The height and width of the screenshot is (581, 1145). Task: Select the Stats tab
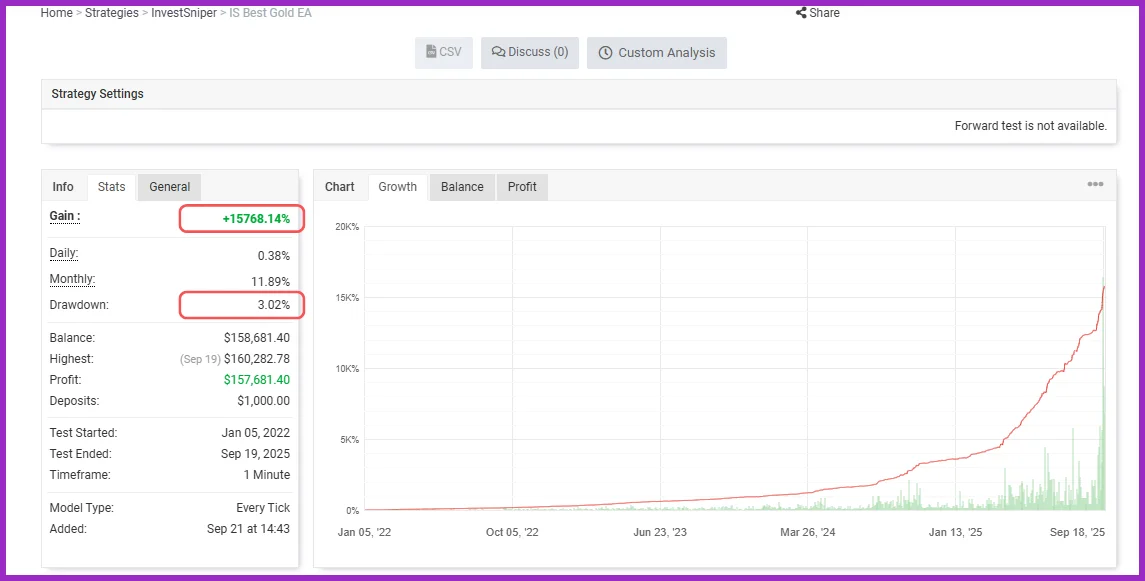click(x=111, y=187)
